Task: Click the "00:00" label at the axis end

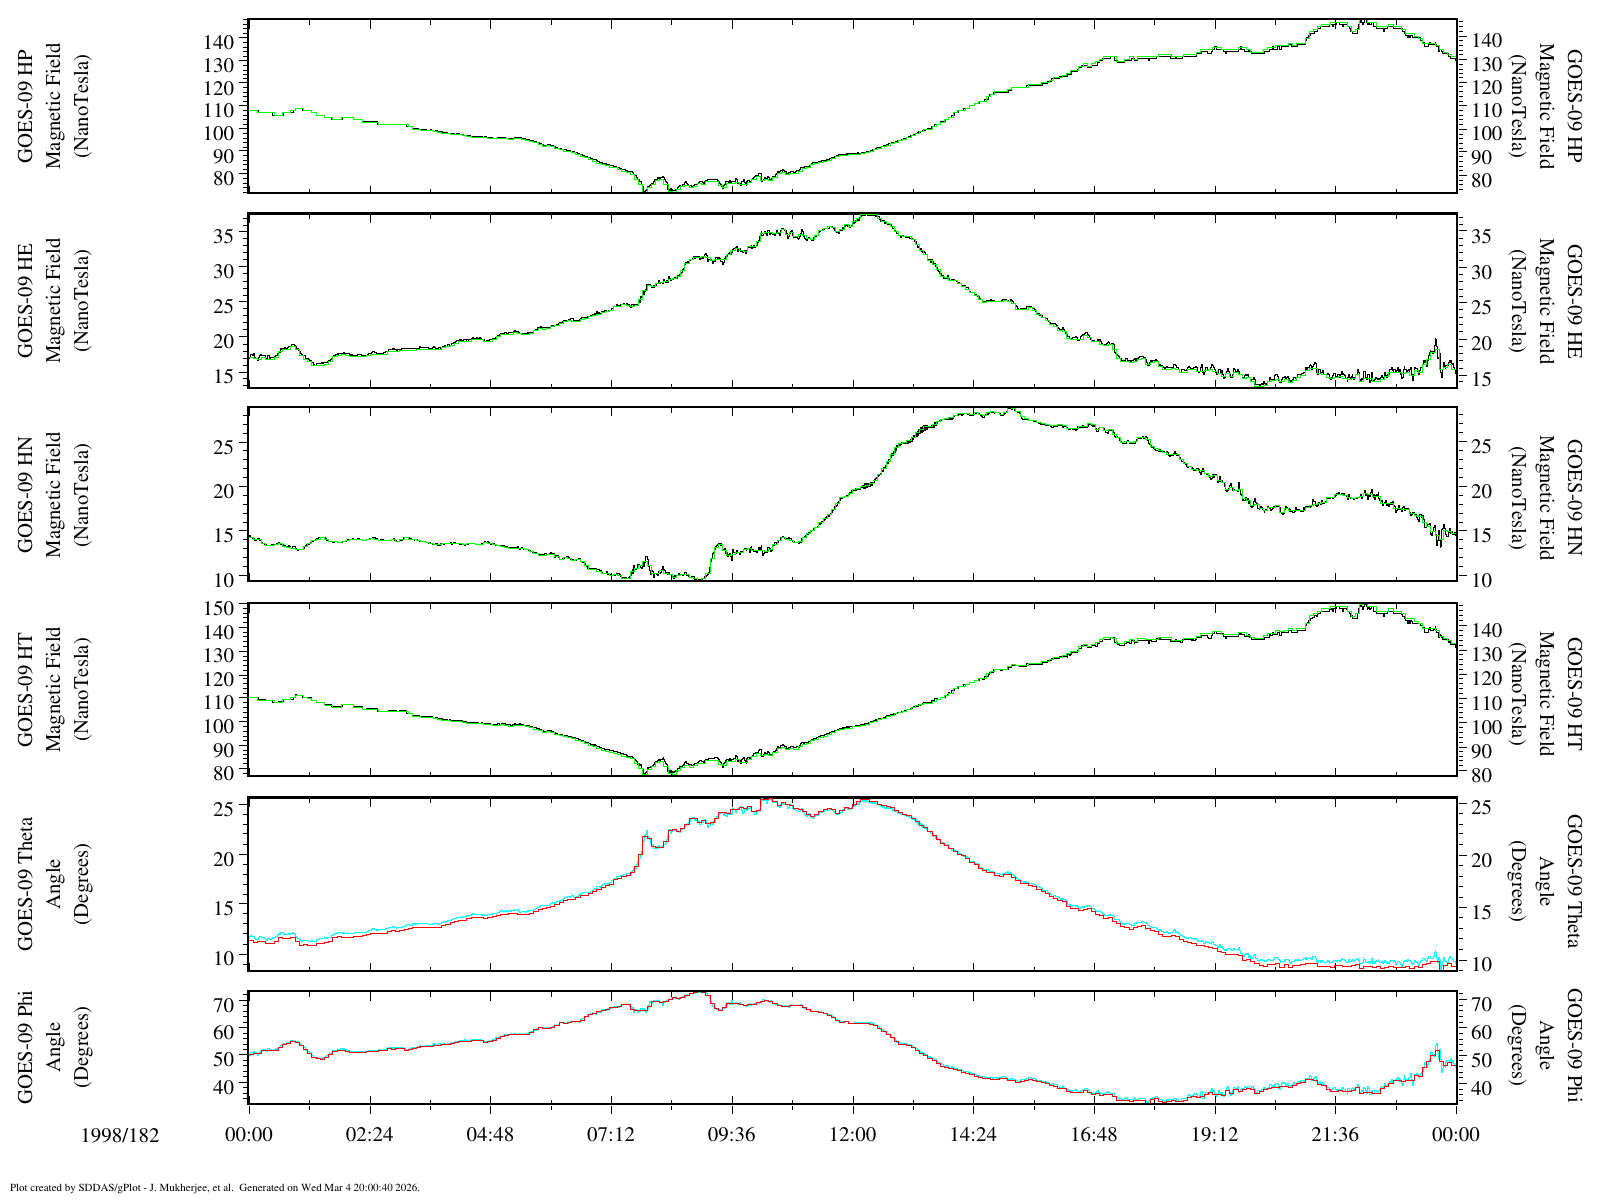Action: click(x=1456, y=1135)
